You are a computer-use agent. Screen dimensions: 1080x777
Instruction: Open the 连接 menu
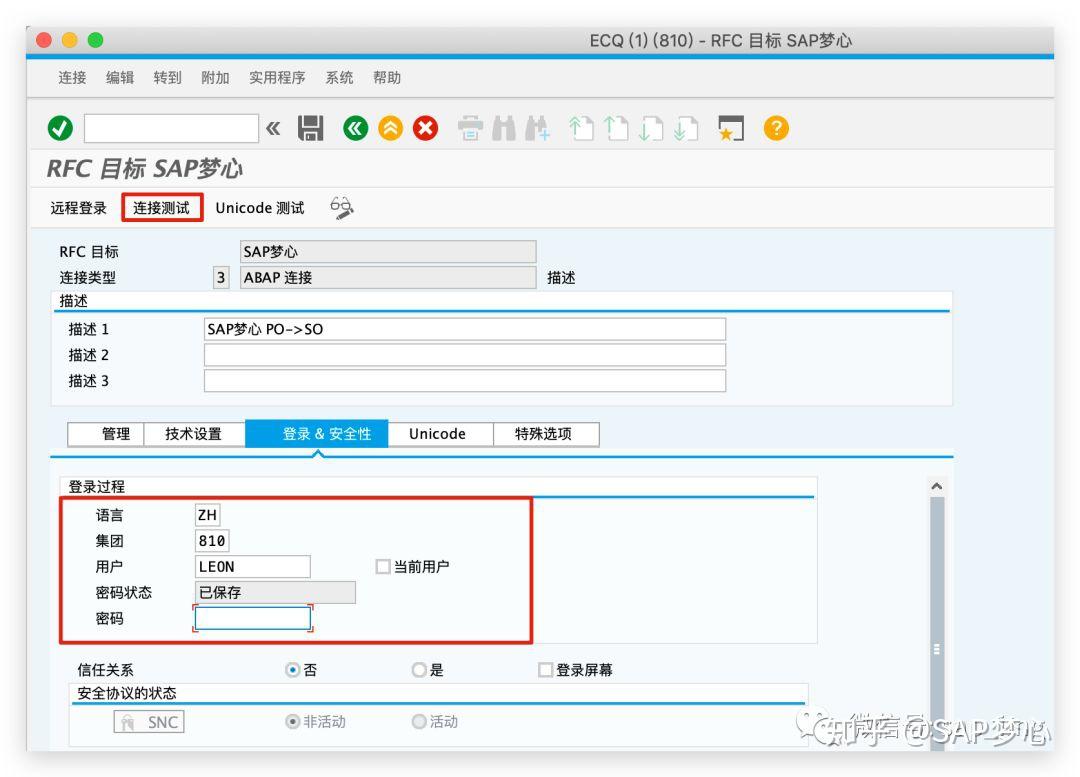click(72, 78)
